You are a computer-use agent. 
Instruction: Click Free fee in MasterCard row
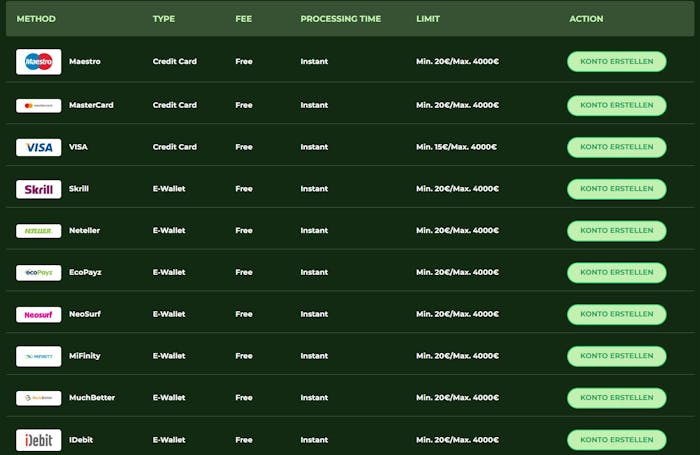point(244,105)
